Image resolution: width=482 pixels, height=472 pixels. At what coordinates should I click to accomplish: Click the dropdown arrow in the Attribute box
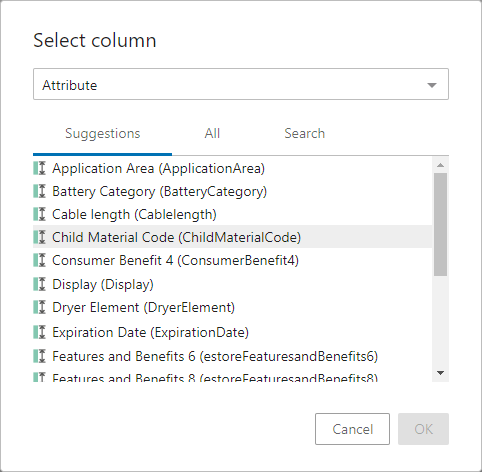[432, 85]
